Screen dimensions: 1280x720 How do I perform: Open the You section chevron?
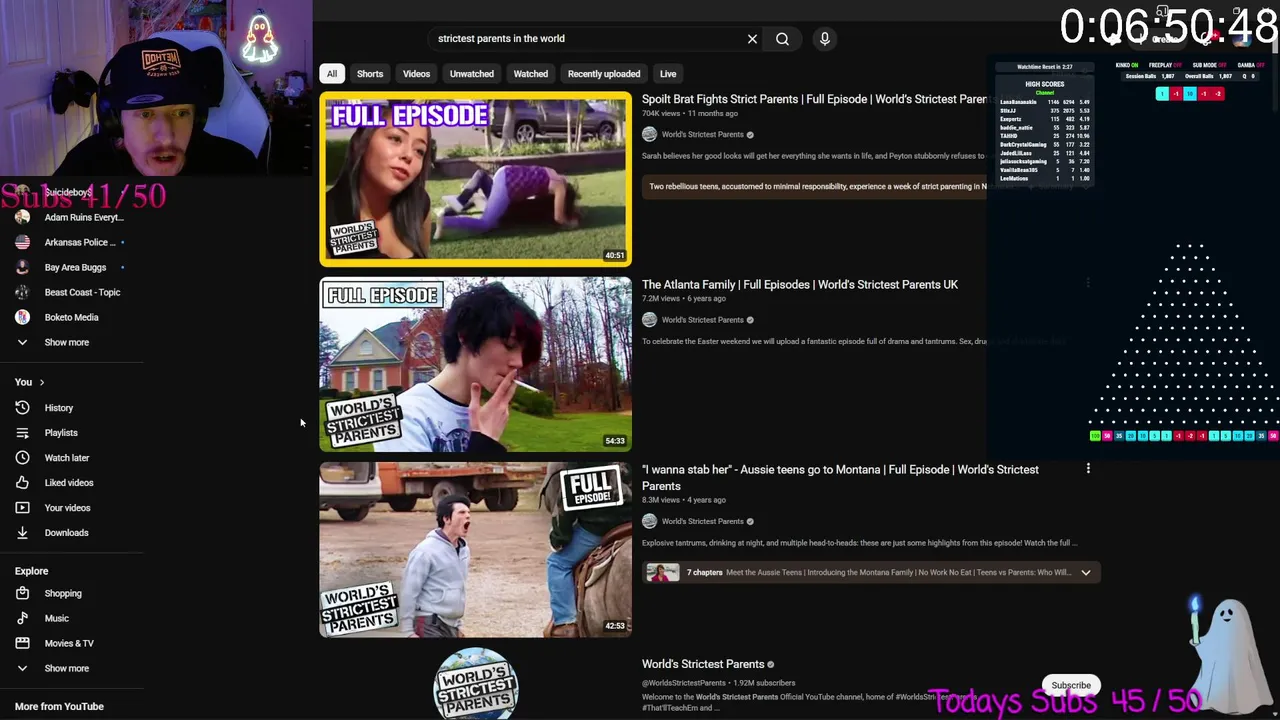click(41, 382)
